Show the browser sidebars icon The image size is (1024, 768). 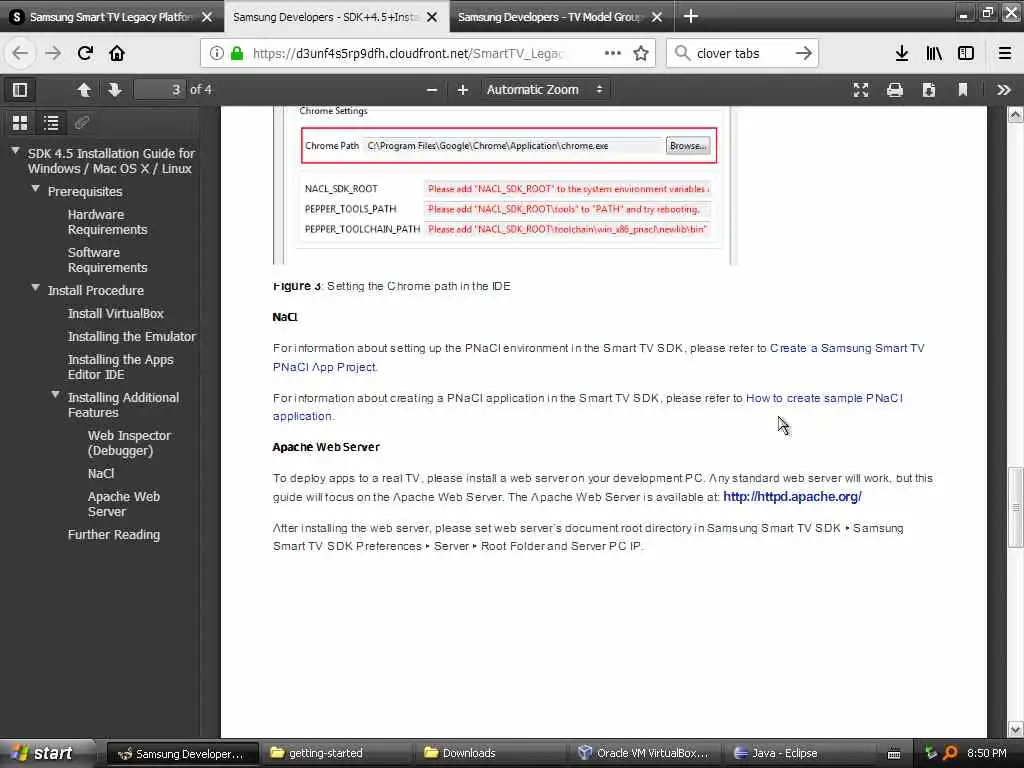tap(966, 53)
